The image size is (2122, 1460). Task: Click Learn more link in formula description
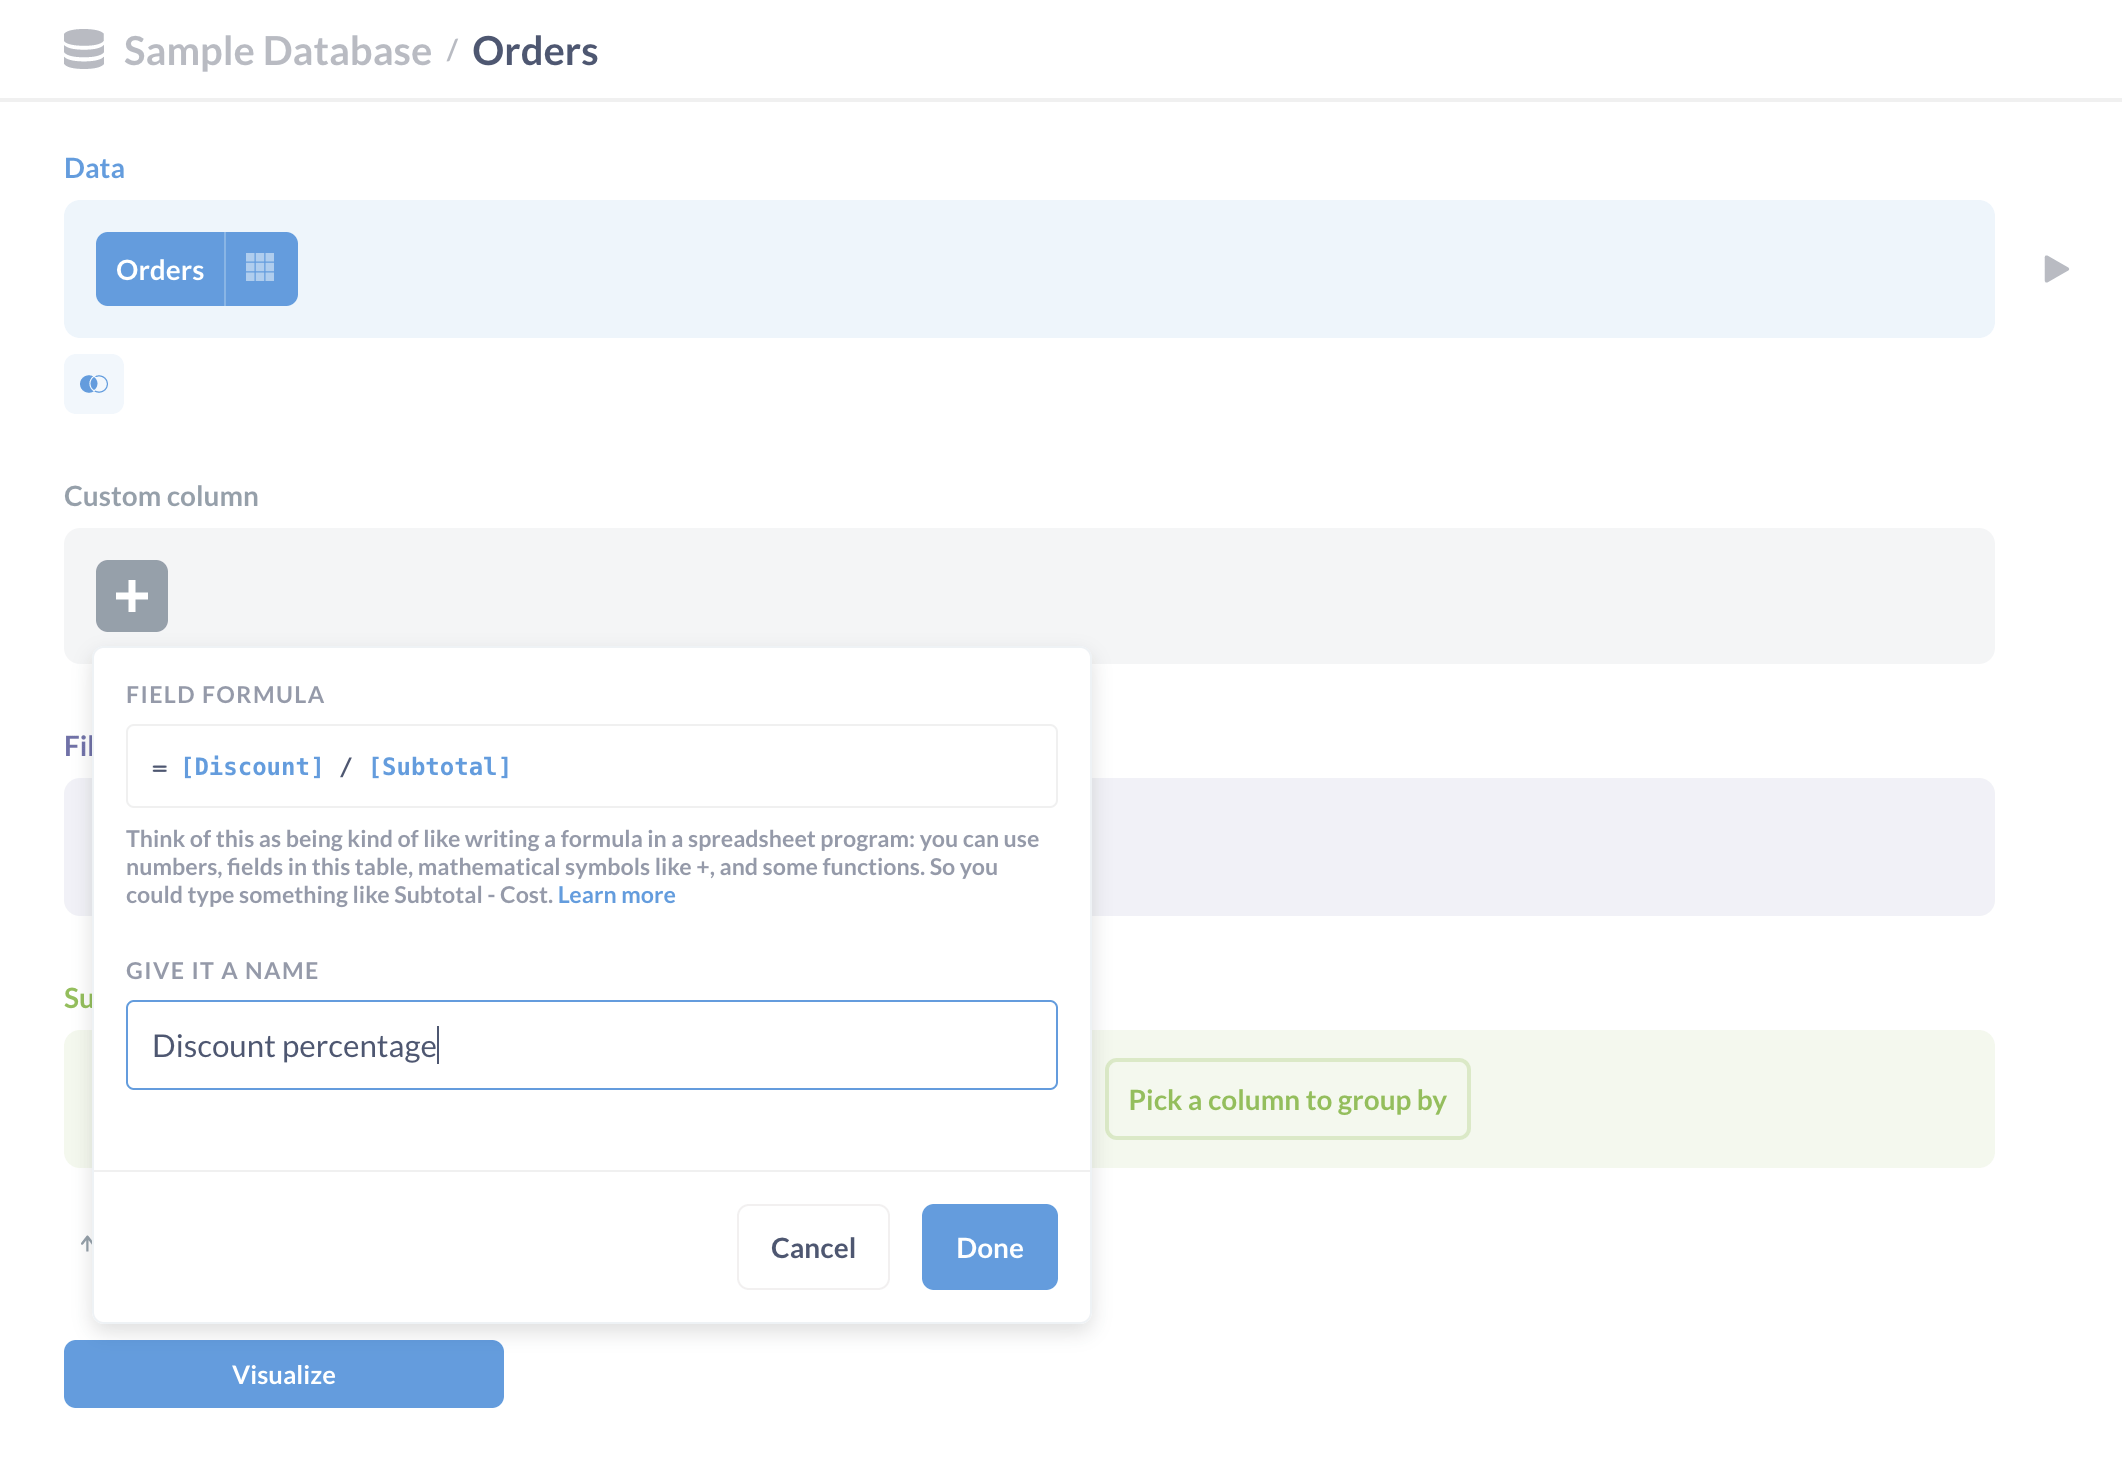point(618,894)
